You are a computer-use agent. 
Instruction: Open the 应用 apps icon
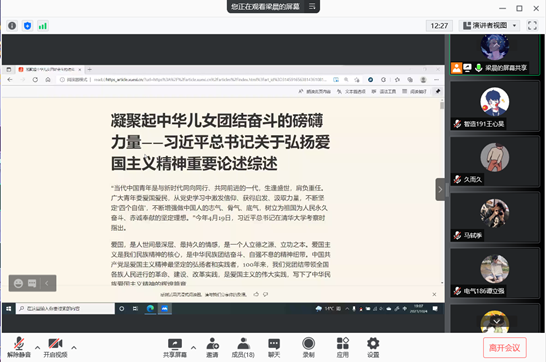tap(343, 347)
